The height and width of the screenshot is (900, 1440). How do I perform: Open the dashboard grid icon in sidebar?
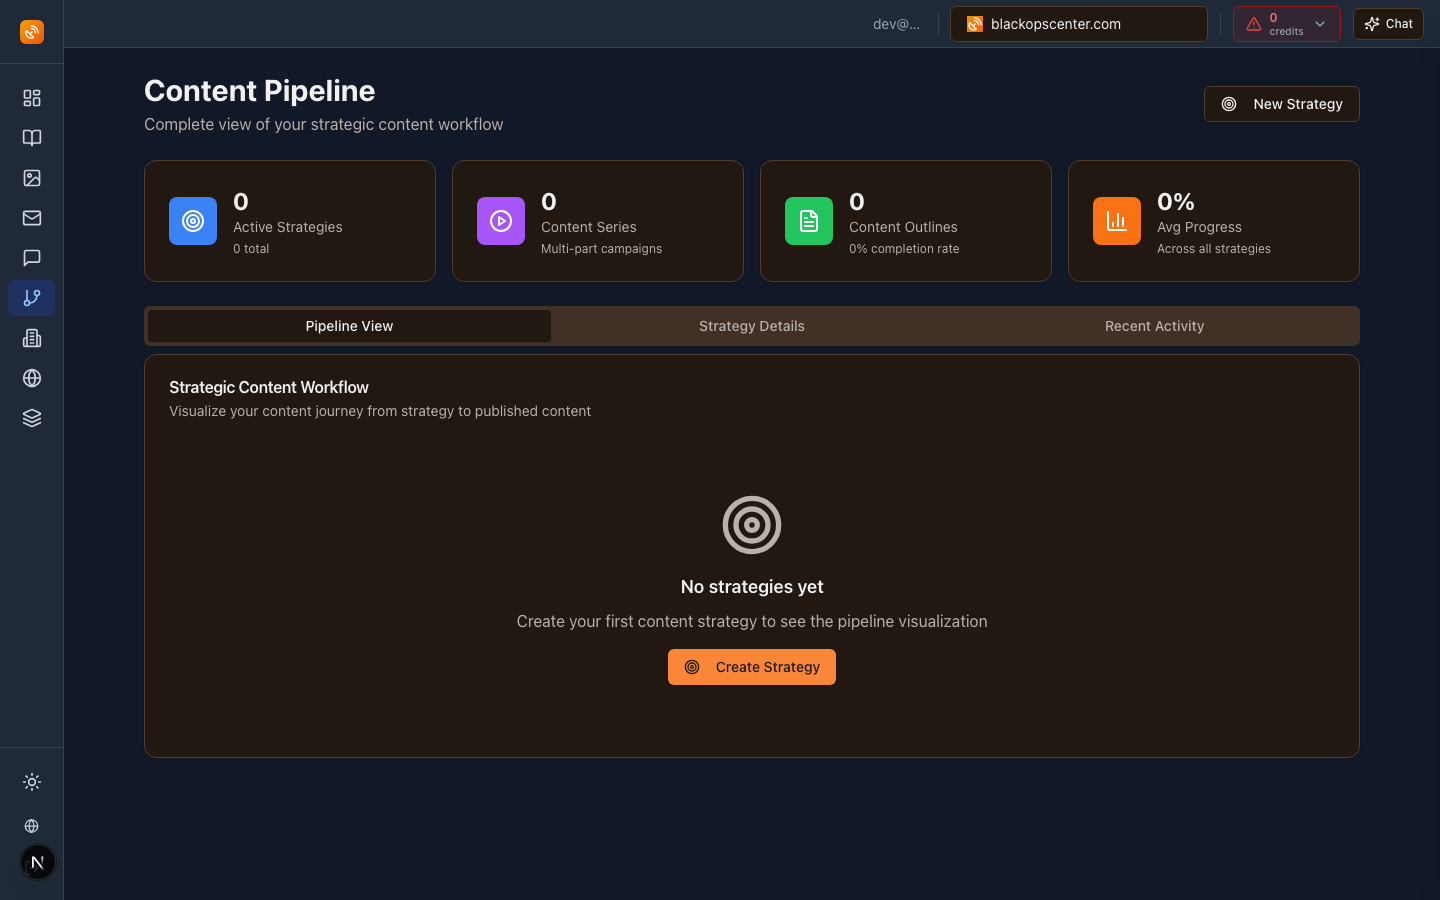31,98
